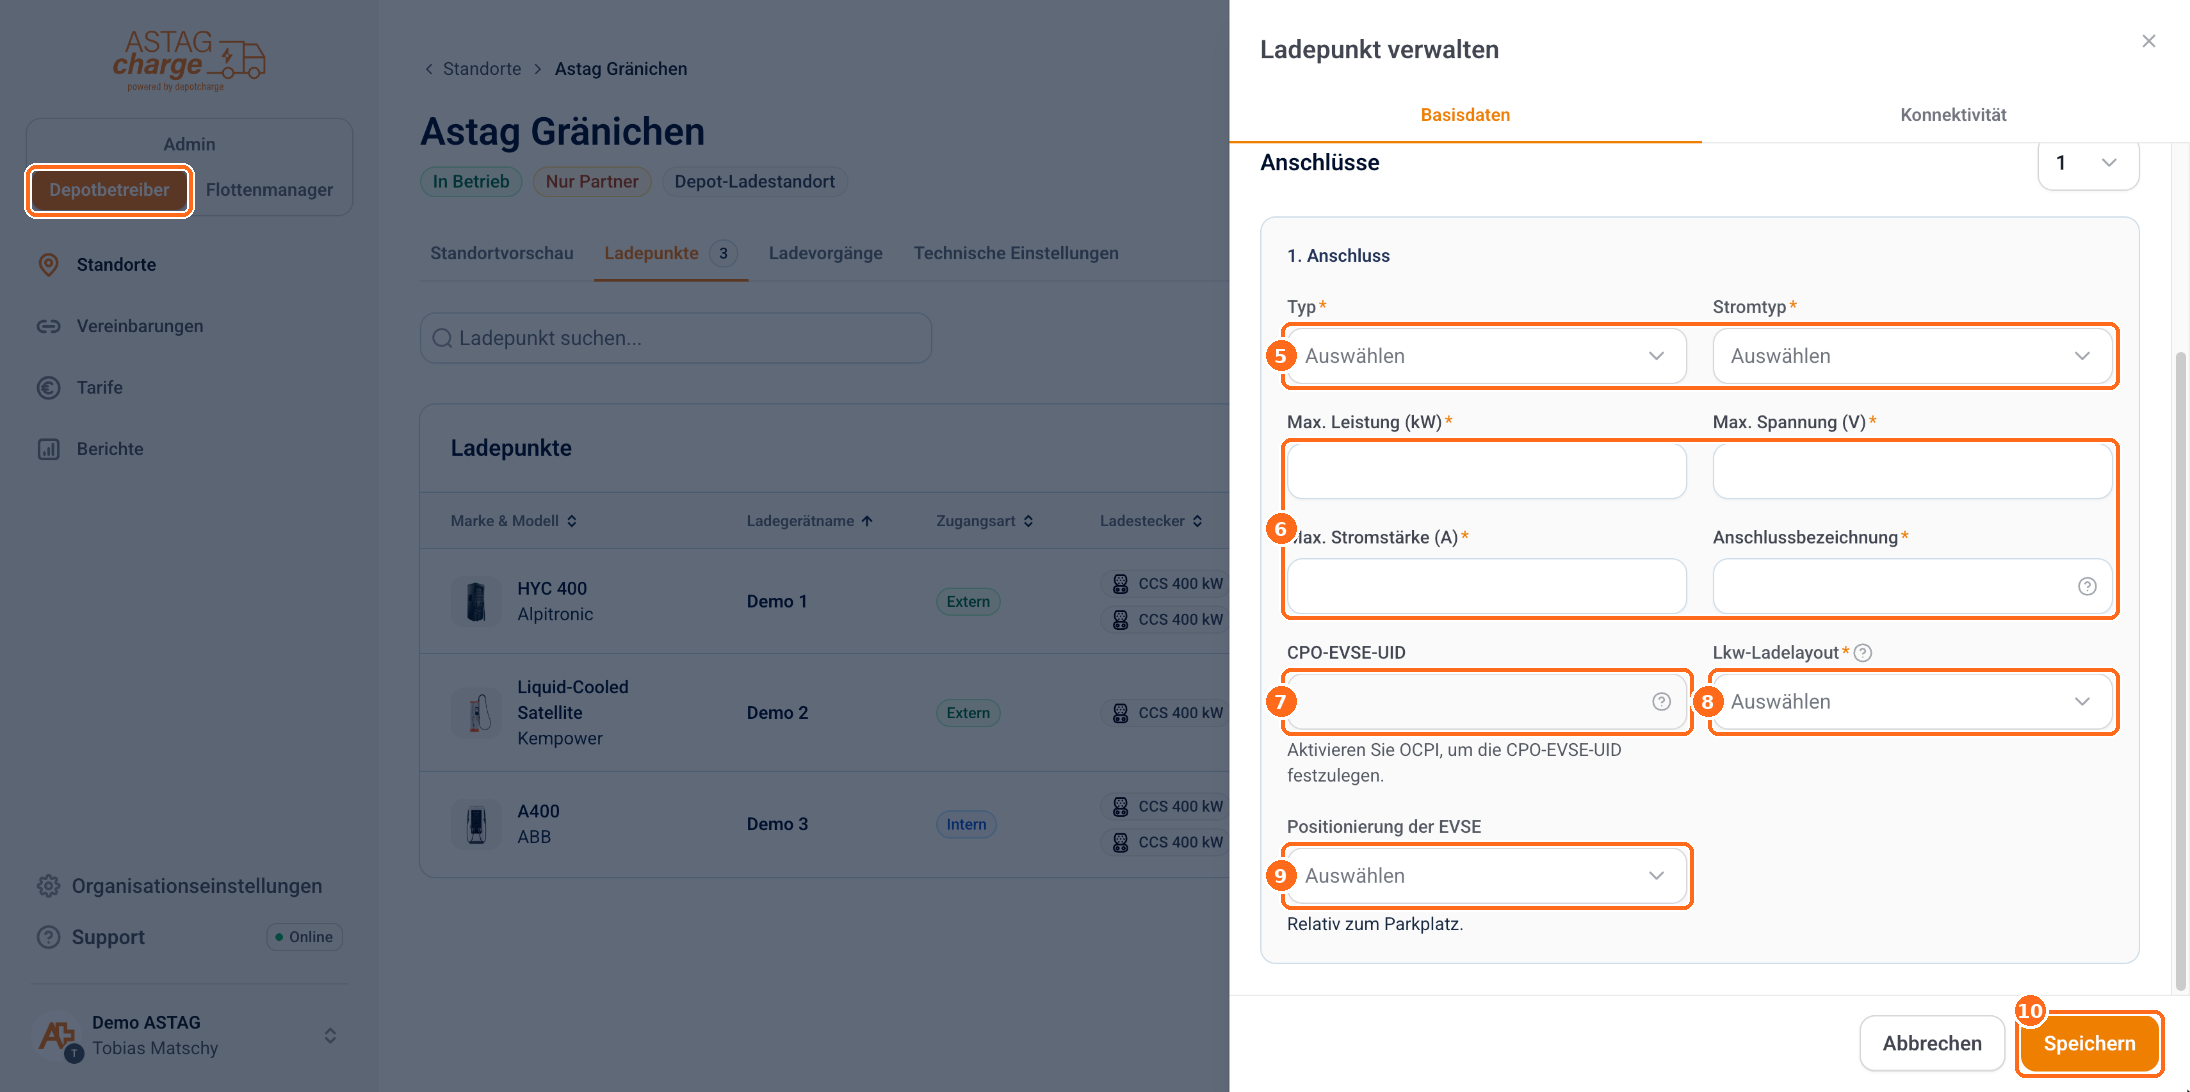This screenshot has width=2190, height=1092.
Task: Click the Liquid-Cooled Satellite charger thumbnail
Action: [476, 713]
